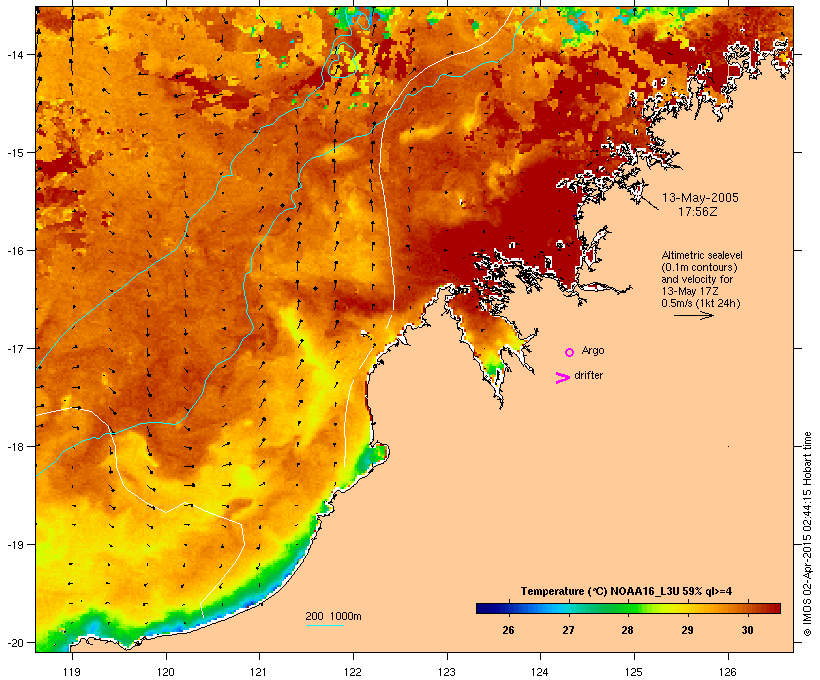
Task: Click the magenta Argo circle legend symbol
Action: click(570, 352)
